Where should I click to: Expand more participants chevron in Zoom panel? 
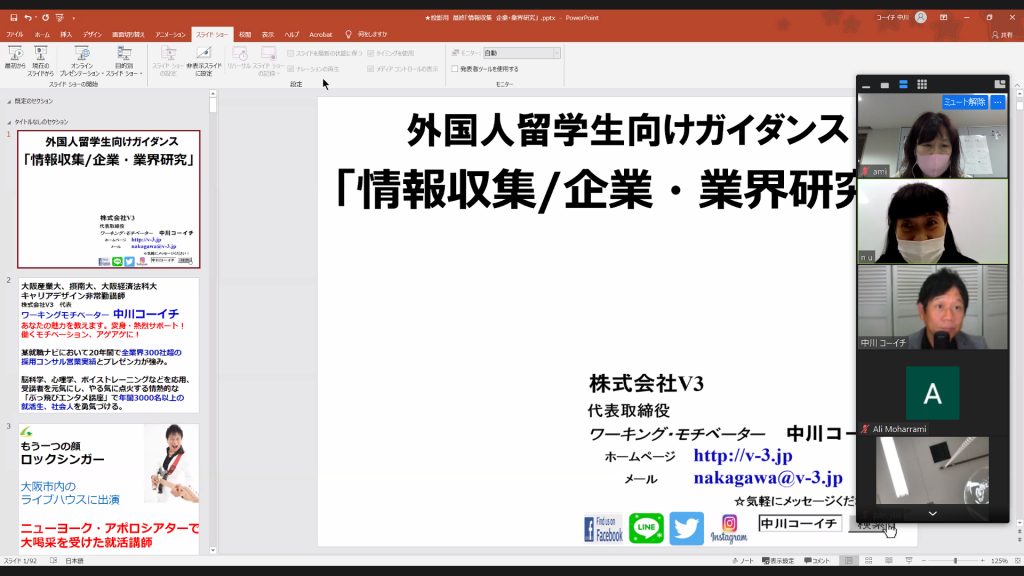[932, 513]
